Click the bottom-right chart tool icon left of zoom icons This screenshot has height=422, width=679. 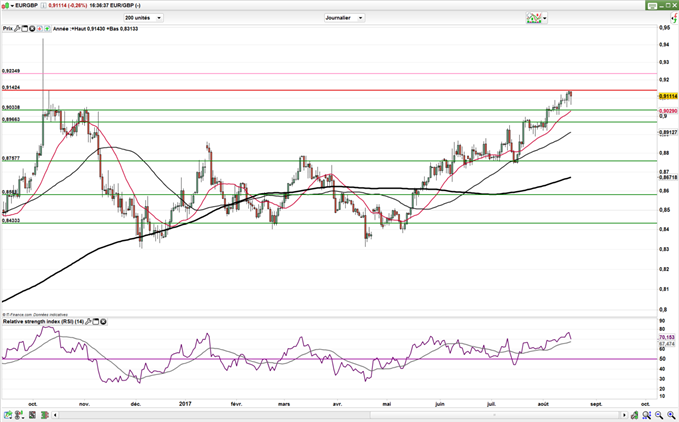634,415
